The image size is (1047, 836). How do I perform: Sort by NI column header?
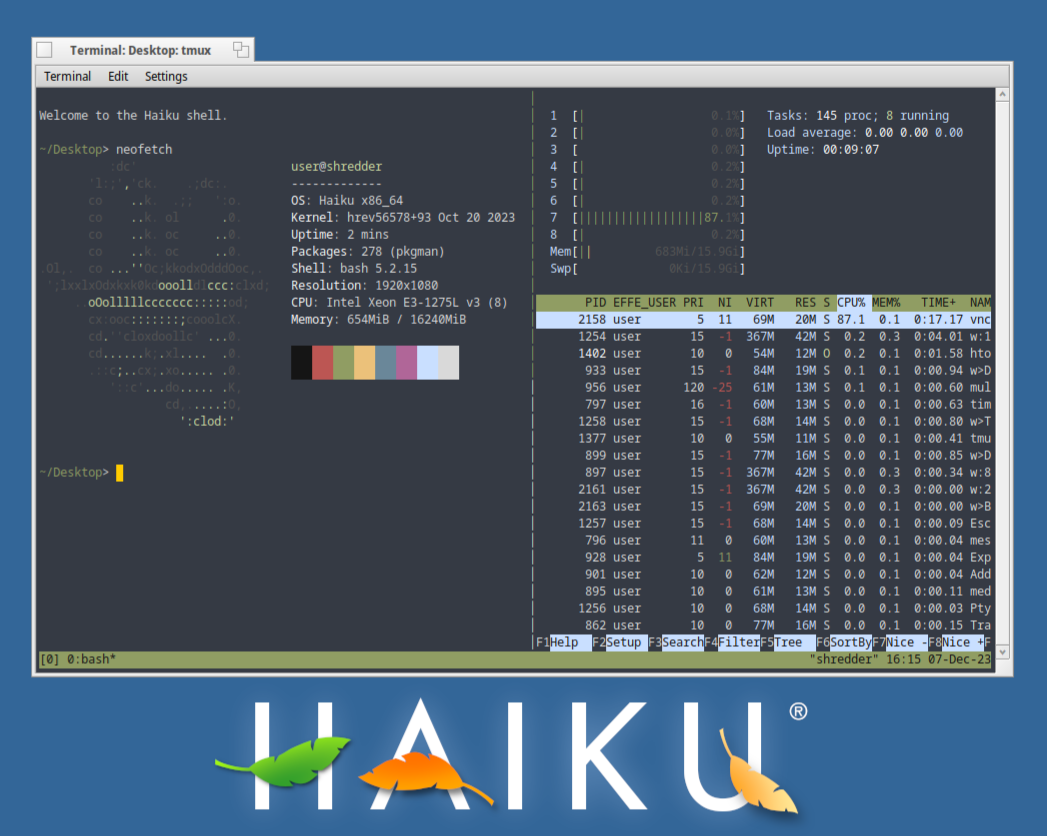tap(724, 302)
